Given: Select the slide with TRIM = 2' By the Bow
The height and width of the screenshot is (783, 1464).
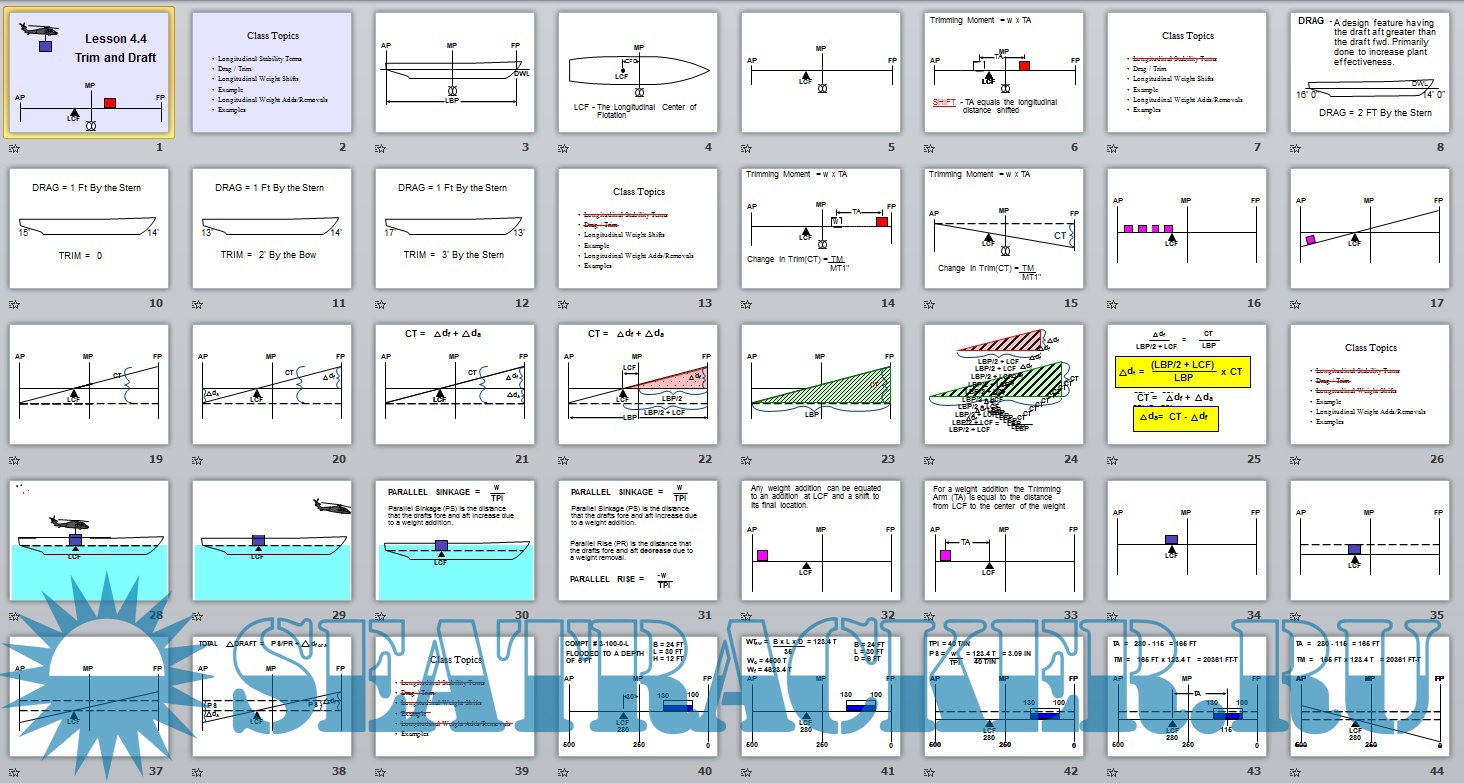Looking at the screenshot, I should point(271,228).
